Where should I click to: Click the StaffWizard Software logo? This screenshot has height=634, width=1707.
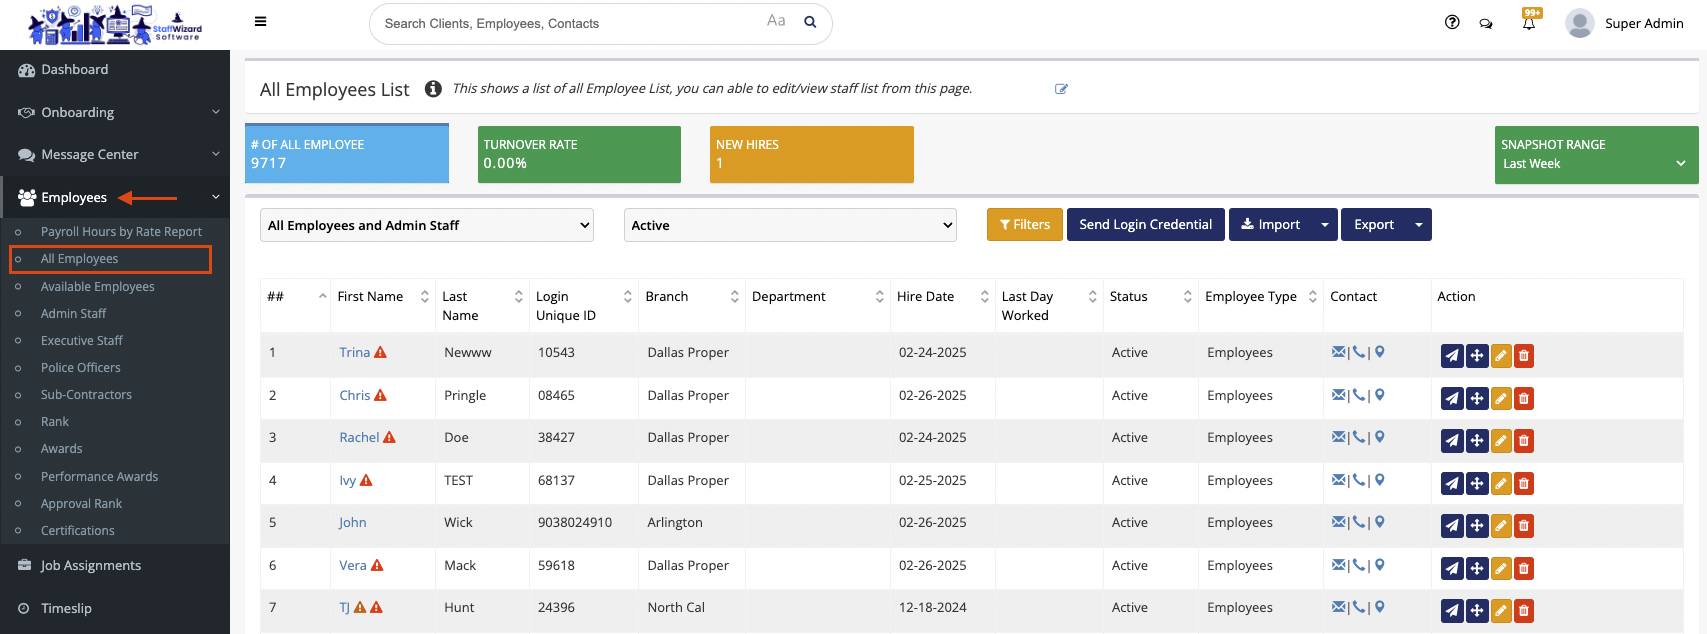pyautogui.click(x=115, y=25)
